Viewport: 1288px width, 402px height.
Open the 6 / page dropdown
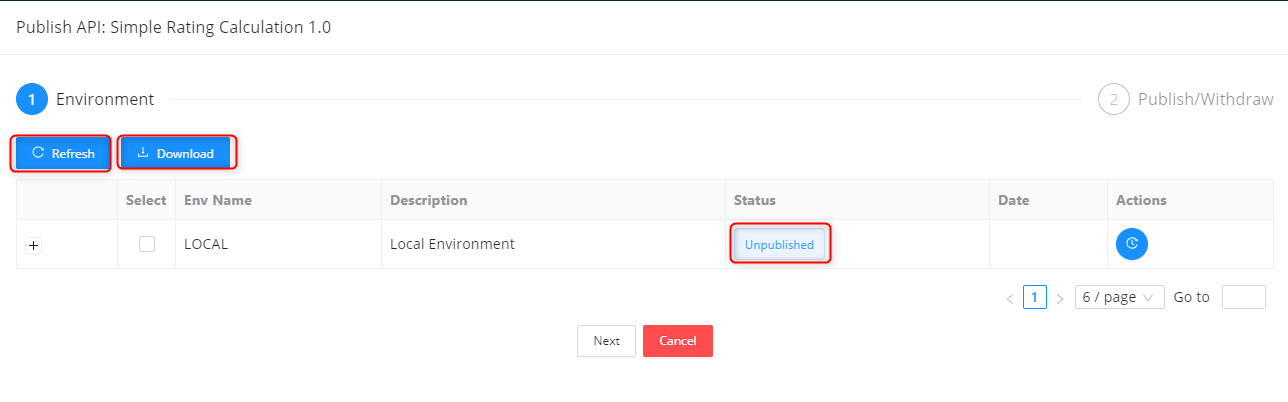click(x=1119, y=297)
